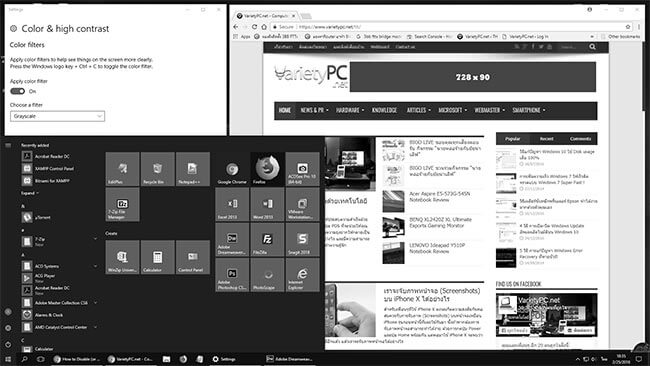The image size is (650, 366).
Task: Switch to the Comments tab in sidebar
Action: pyautogui.click(x=580, y=139)
